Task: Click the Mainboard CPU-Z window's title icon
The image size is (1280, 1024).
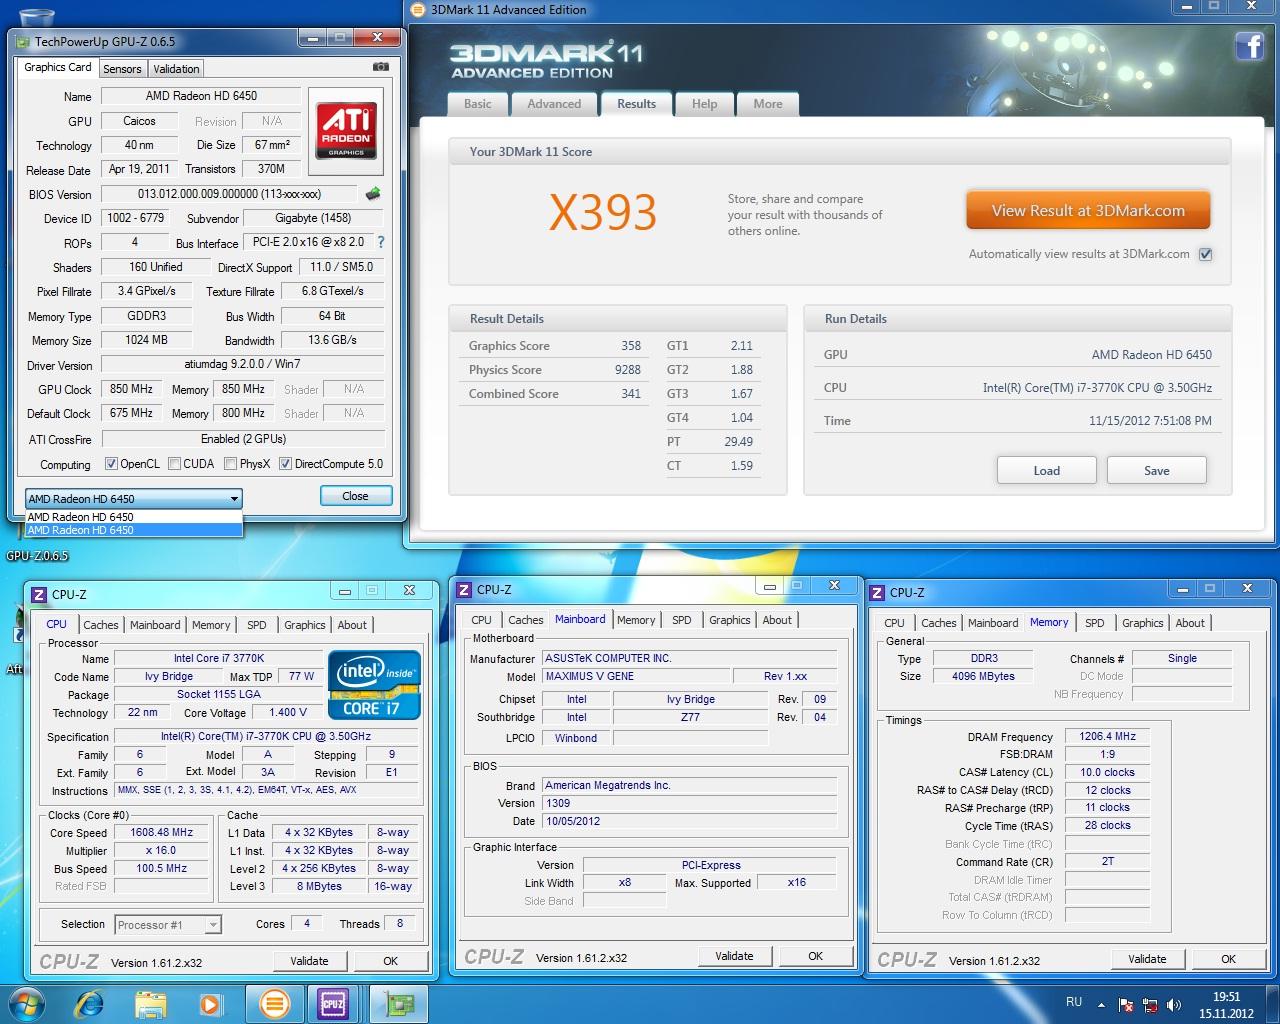Action: (x=464, y=589)
